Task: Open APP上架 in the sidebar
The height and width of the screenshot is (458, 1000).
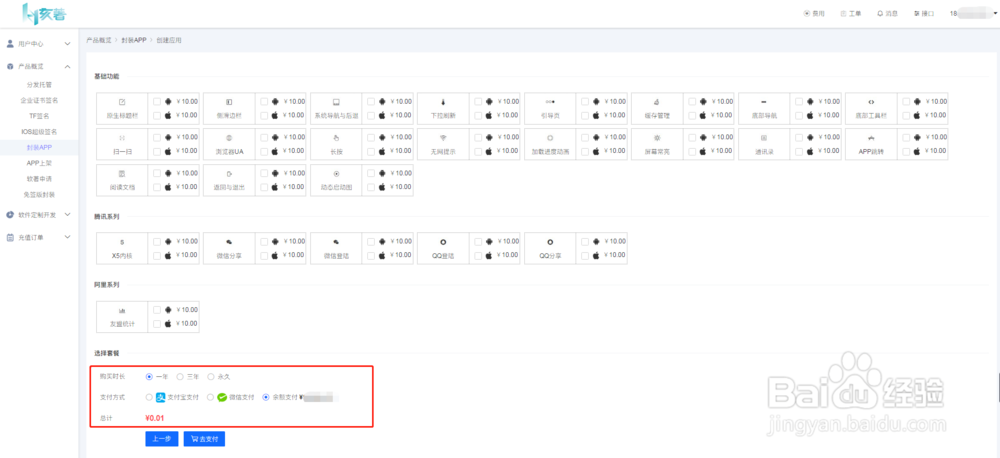Action: pyautogui.click(x=39, y=163)
